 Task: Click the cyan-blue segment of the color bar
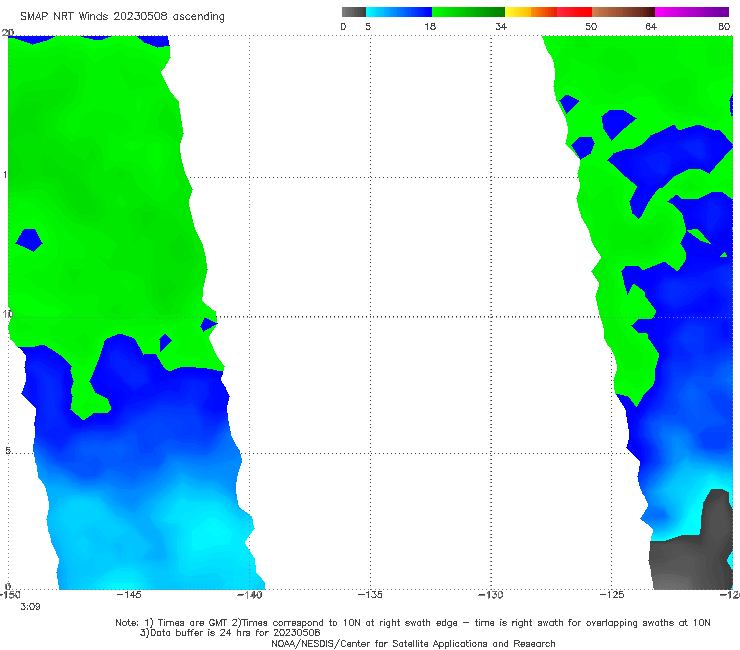(x=399, y=12)
